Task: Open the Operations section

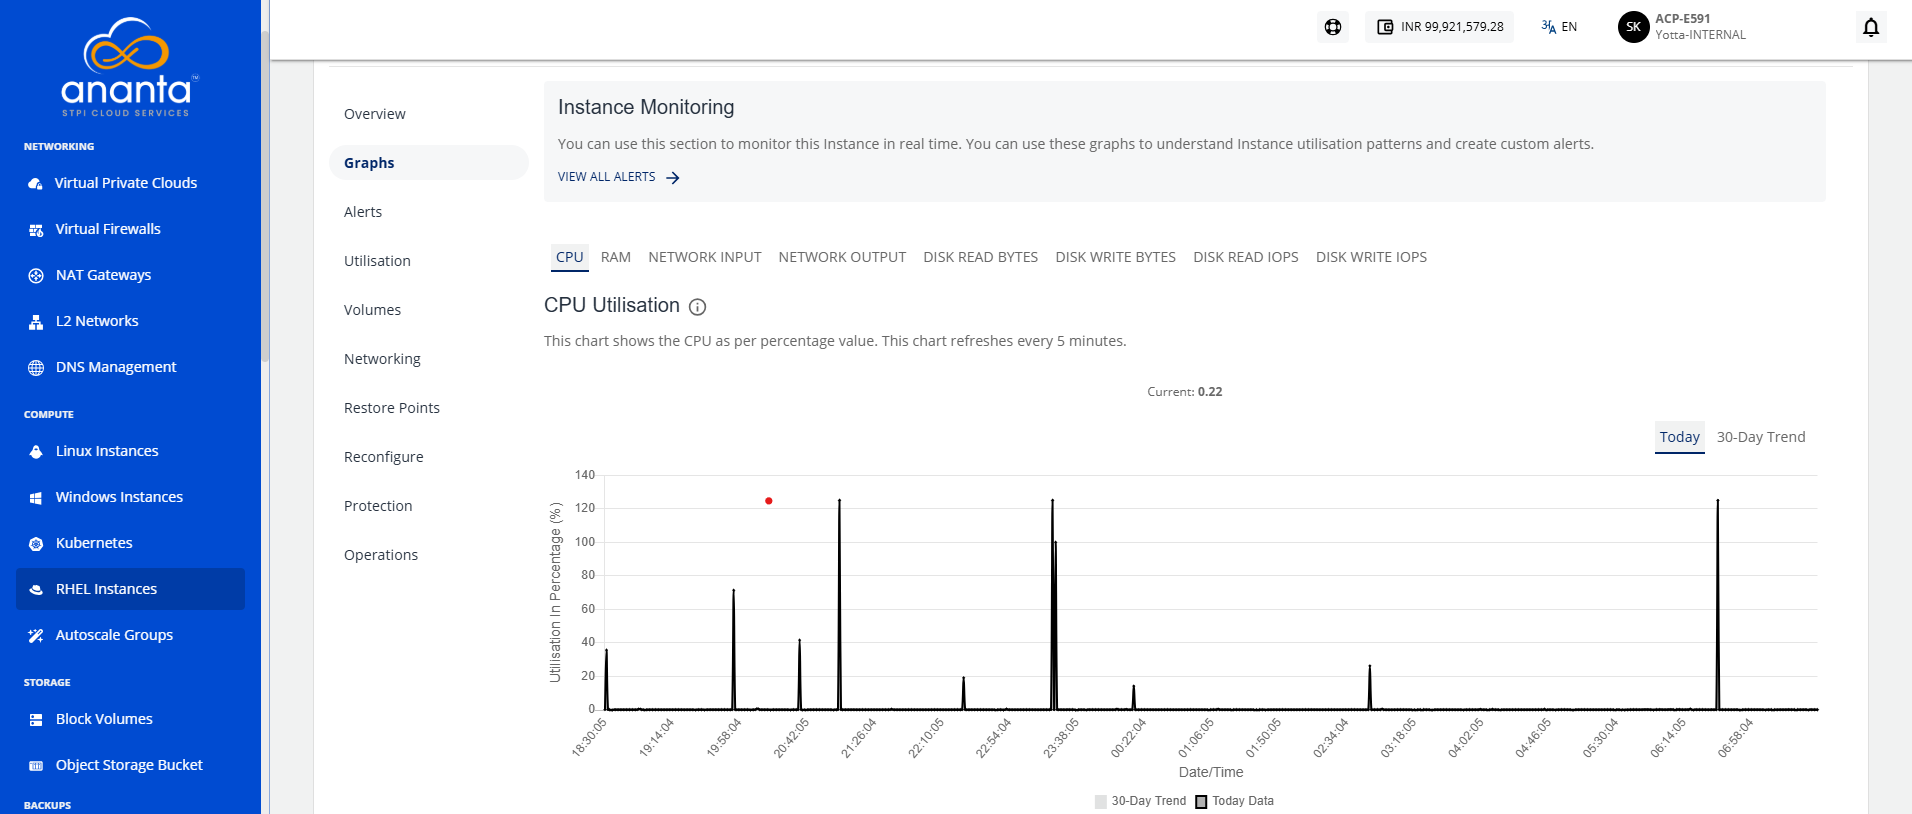Action: coord(381,555)
